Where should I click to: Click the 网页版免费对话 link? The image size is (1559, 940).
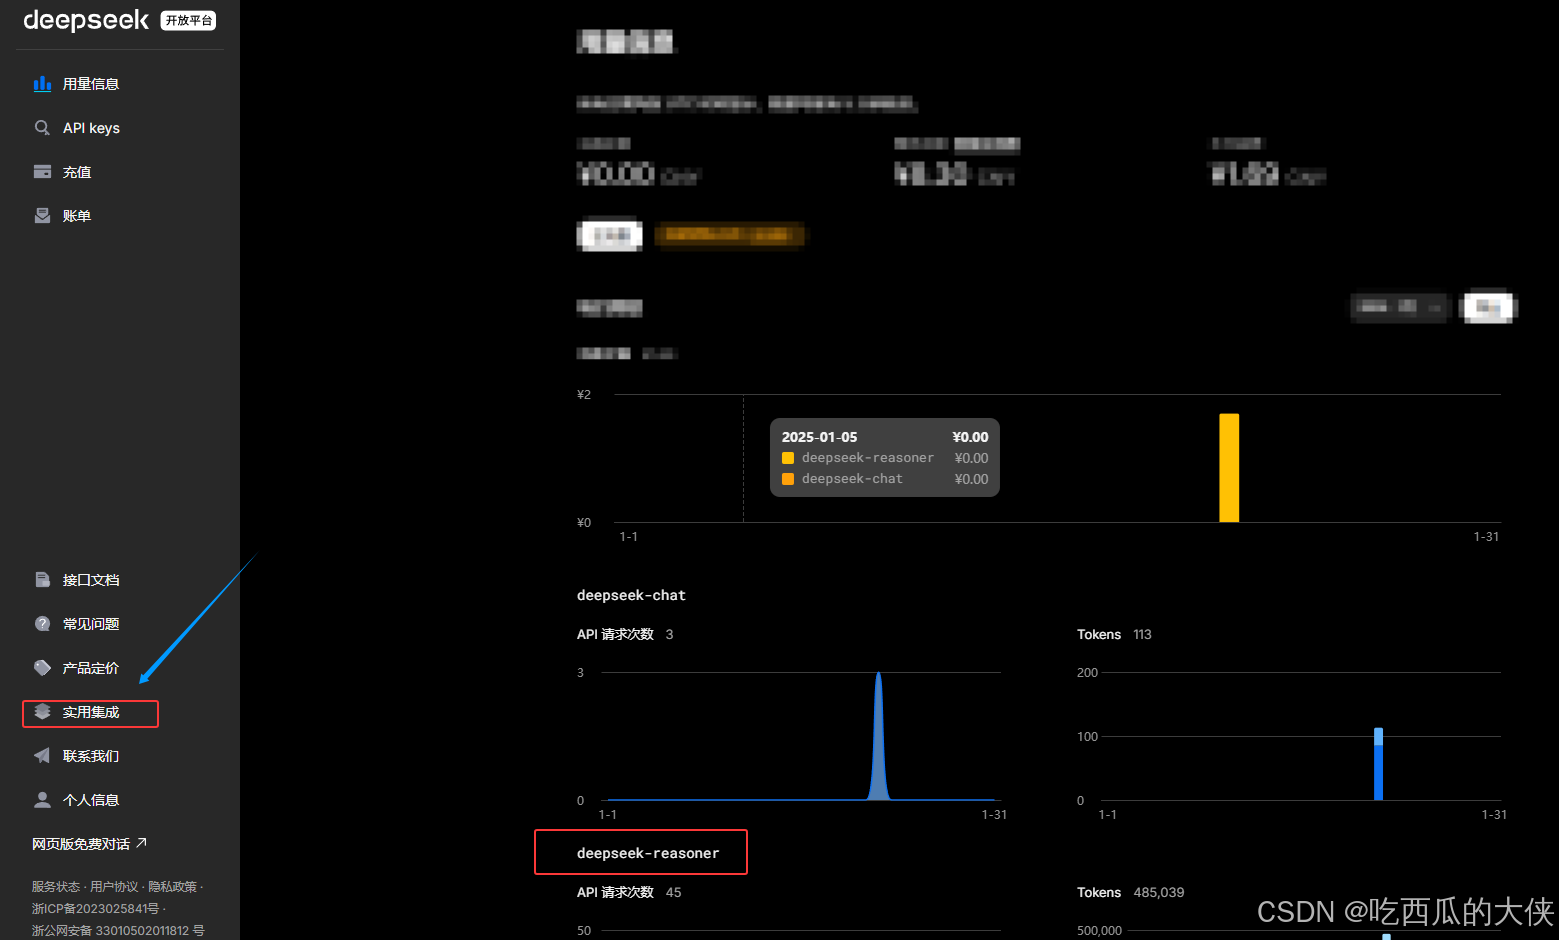[81, 844]
